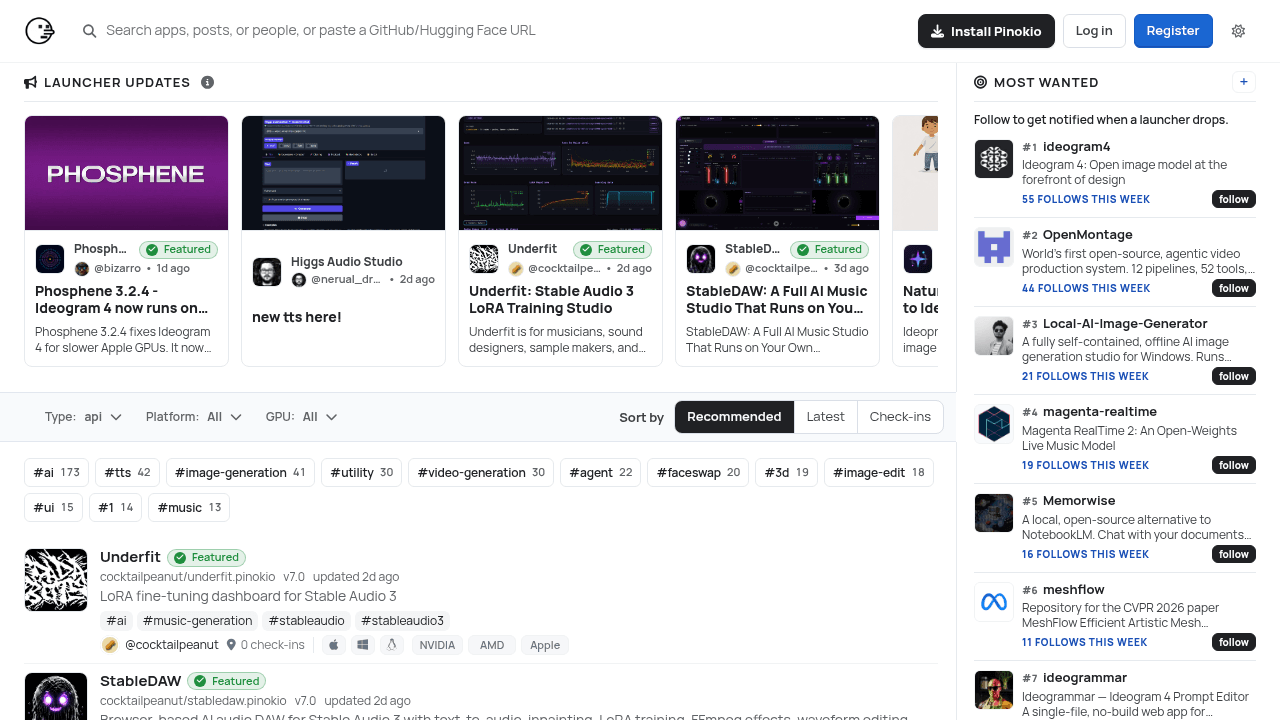Open the GPU filter dropdown
This screenshot has width=1280, height=720.
(x=302, y=417)
